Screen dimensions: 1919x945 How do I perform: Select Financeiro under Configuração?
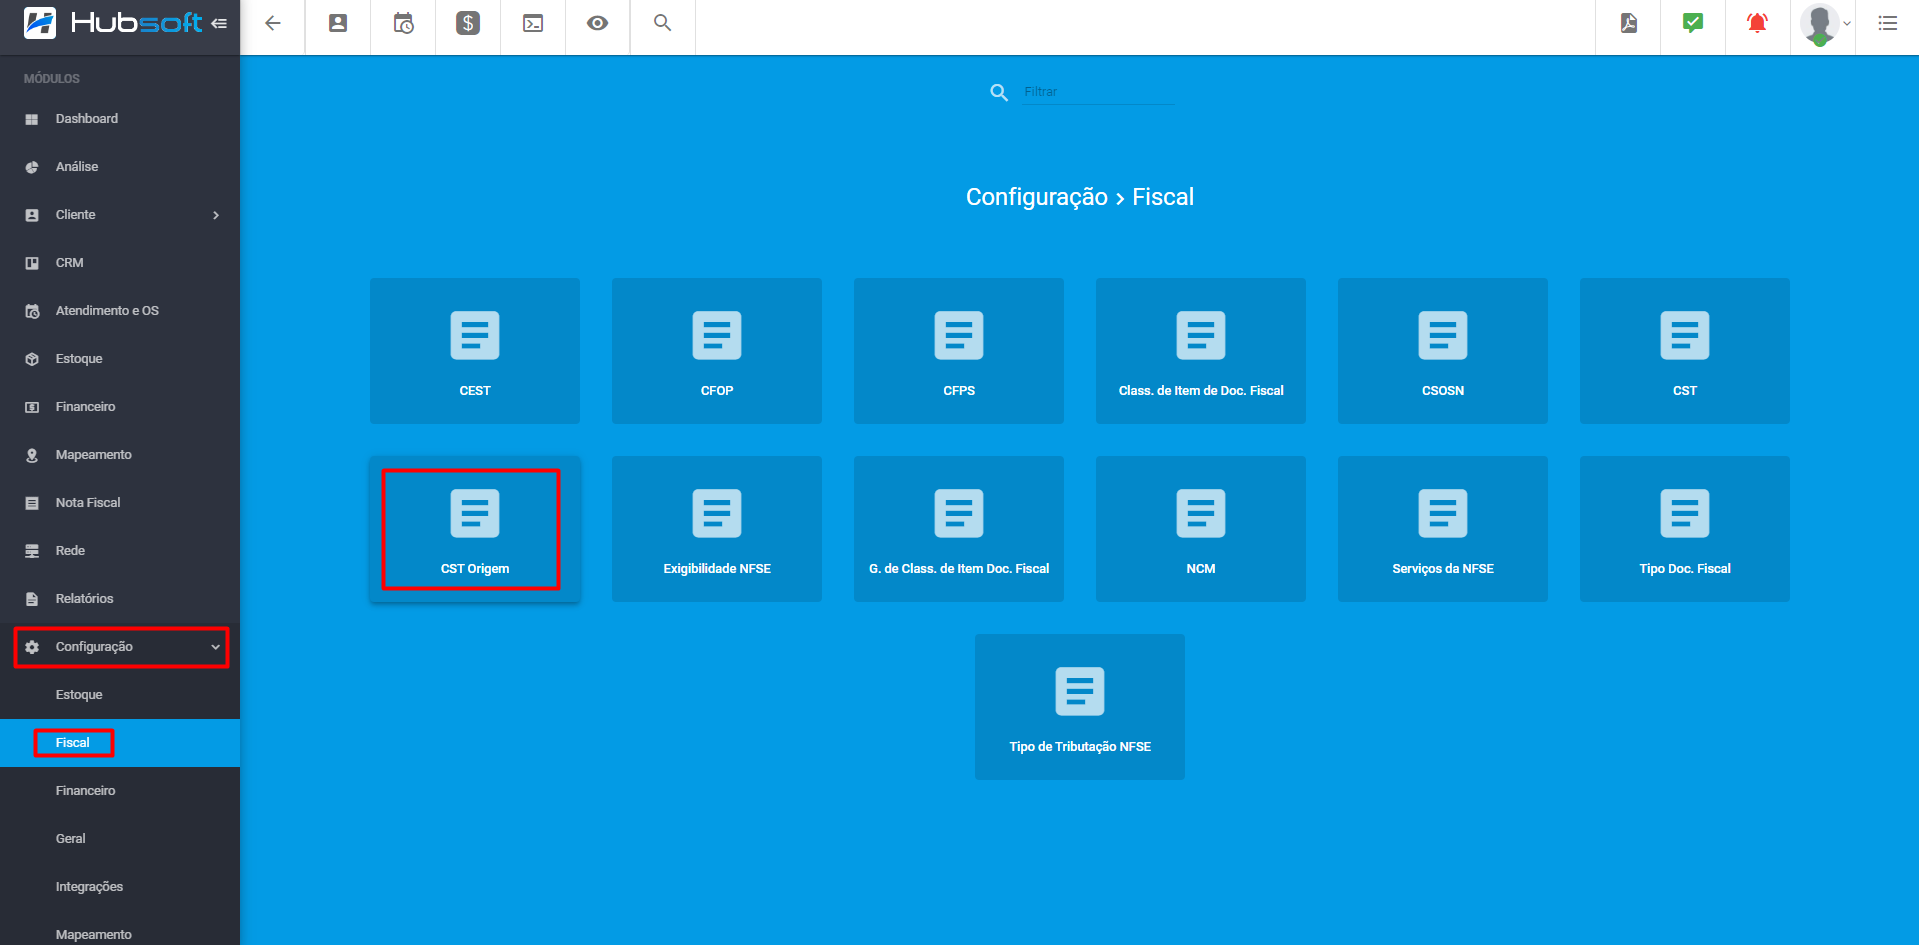(120, 791)
